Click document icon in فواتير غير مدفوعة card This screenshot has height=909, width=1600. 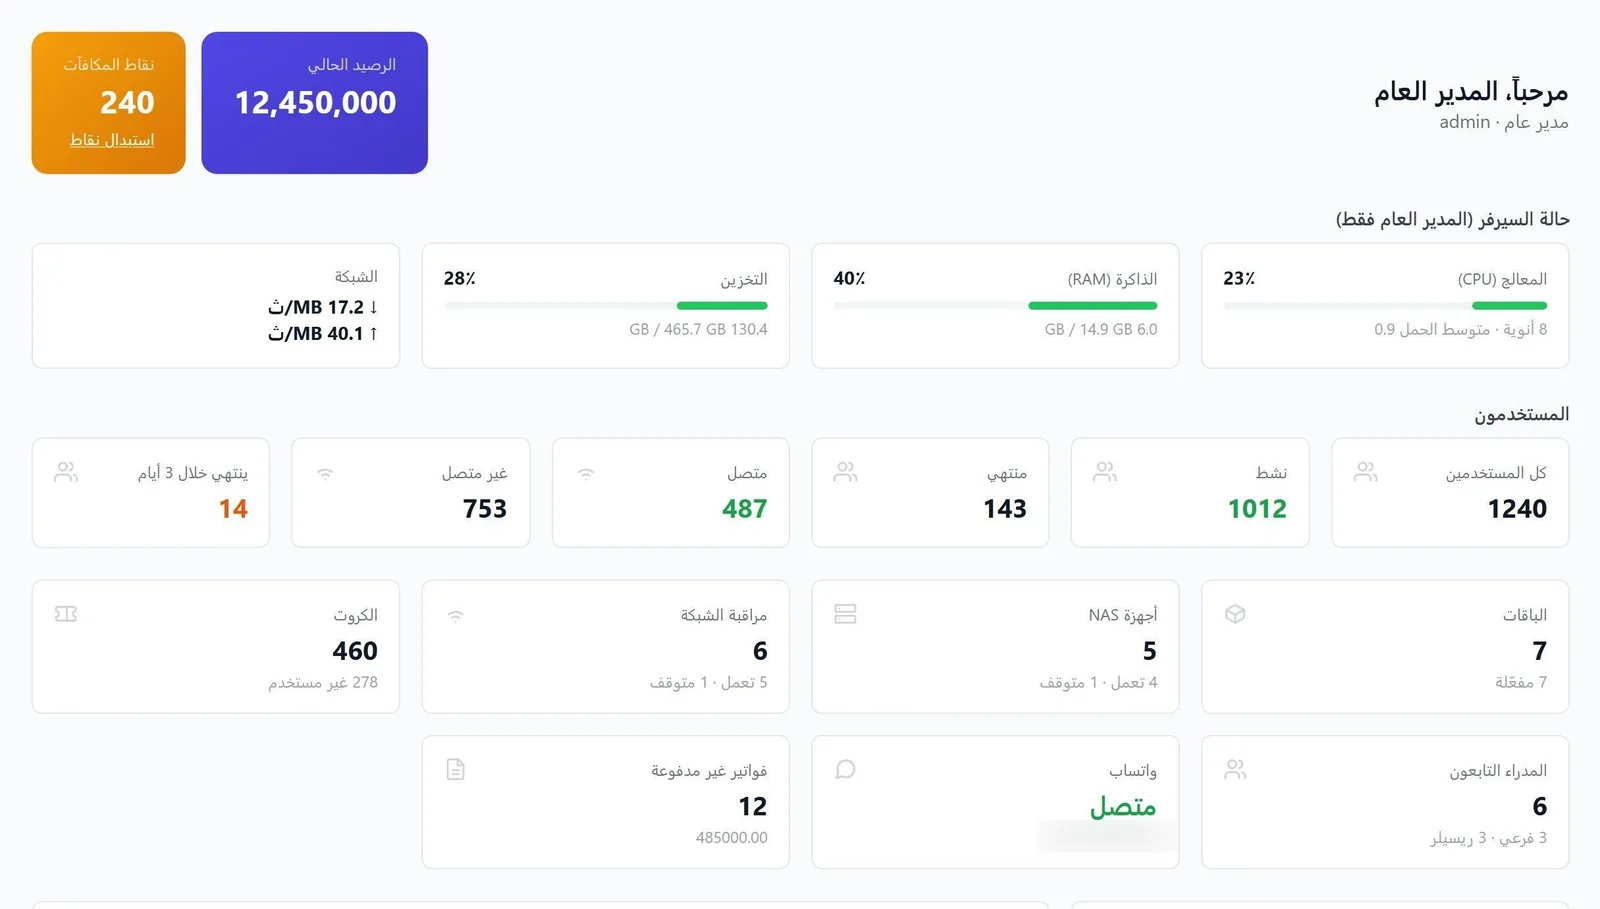pos(456,769)
